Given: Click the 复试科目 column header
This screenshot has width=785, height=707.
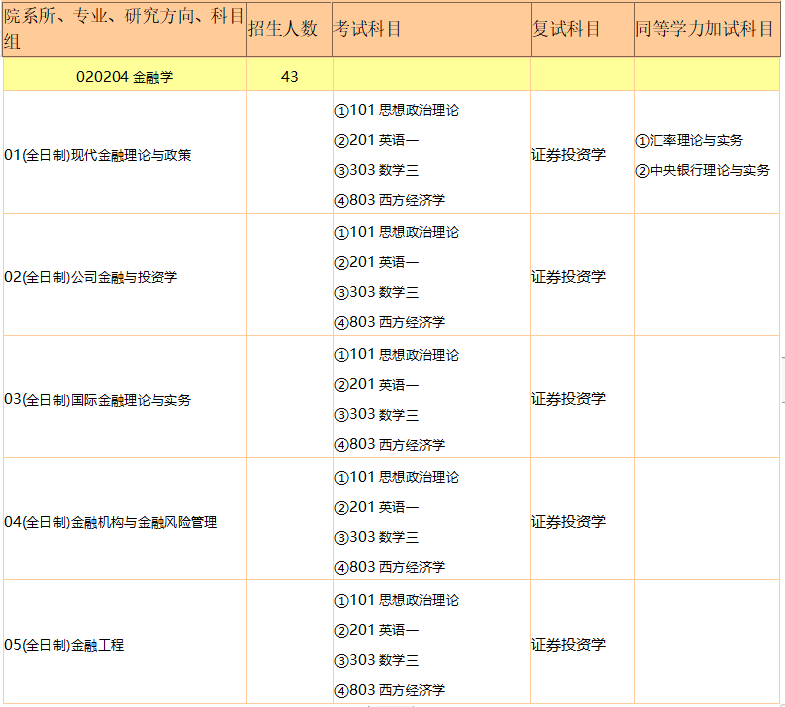Looking at the screenshot, I should [x=566, y=30].
